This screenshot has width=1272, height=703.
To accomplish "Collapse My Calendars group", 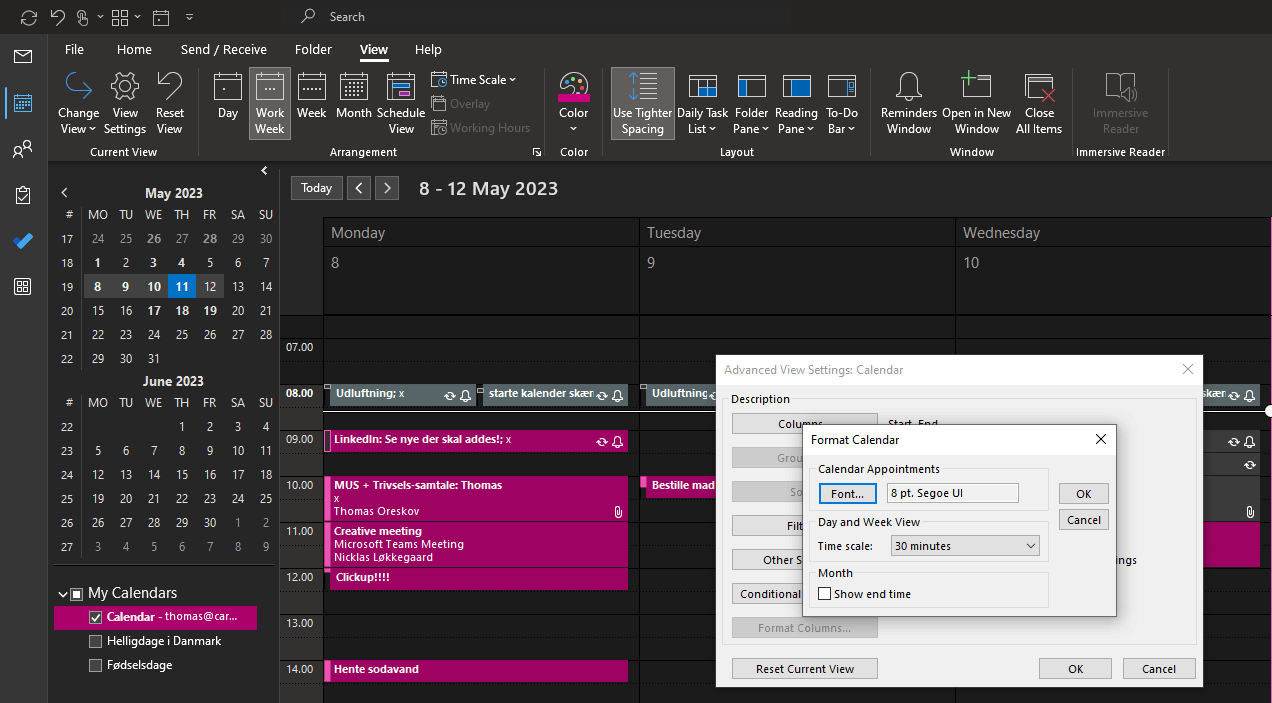I will point(63,593).
